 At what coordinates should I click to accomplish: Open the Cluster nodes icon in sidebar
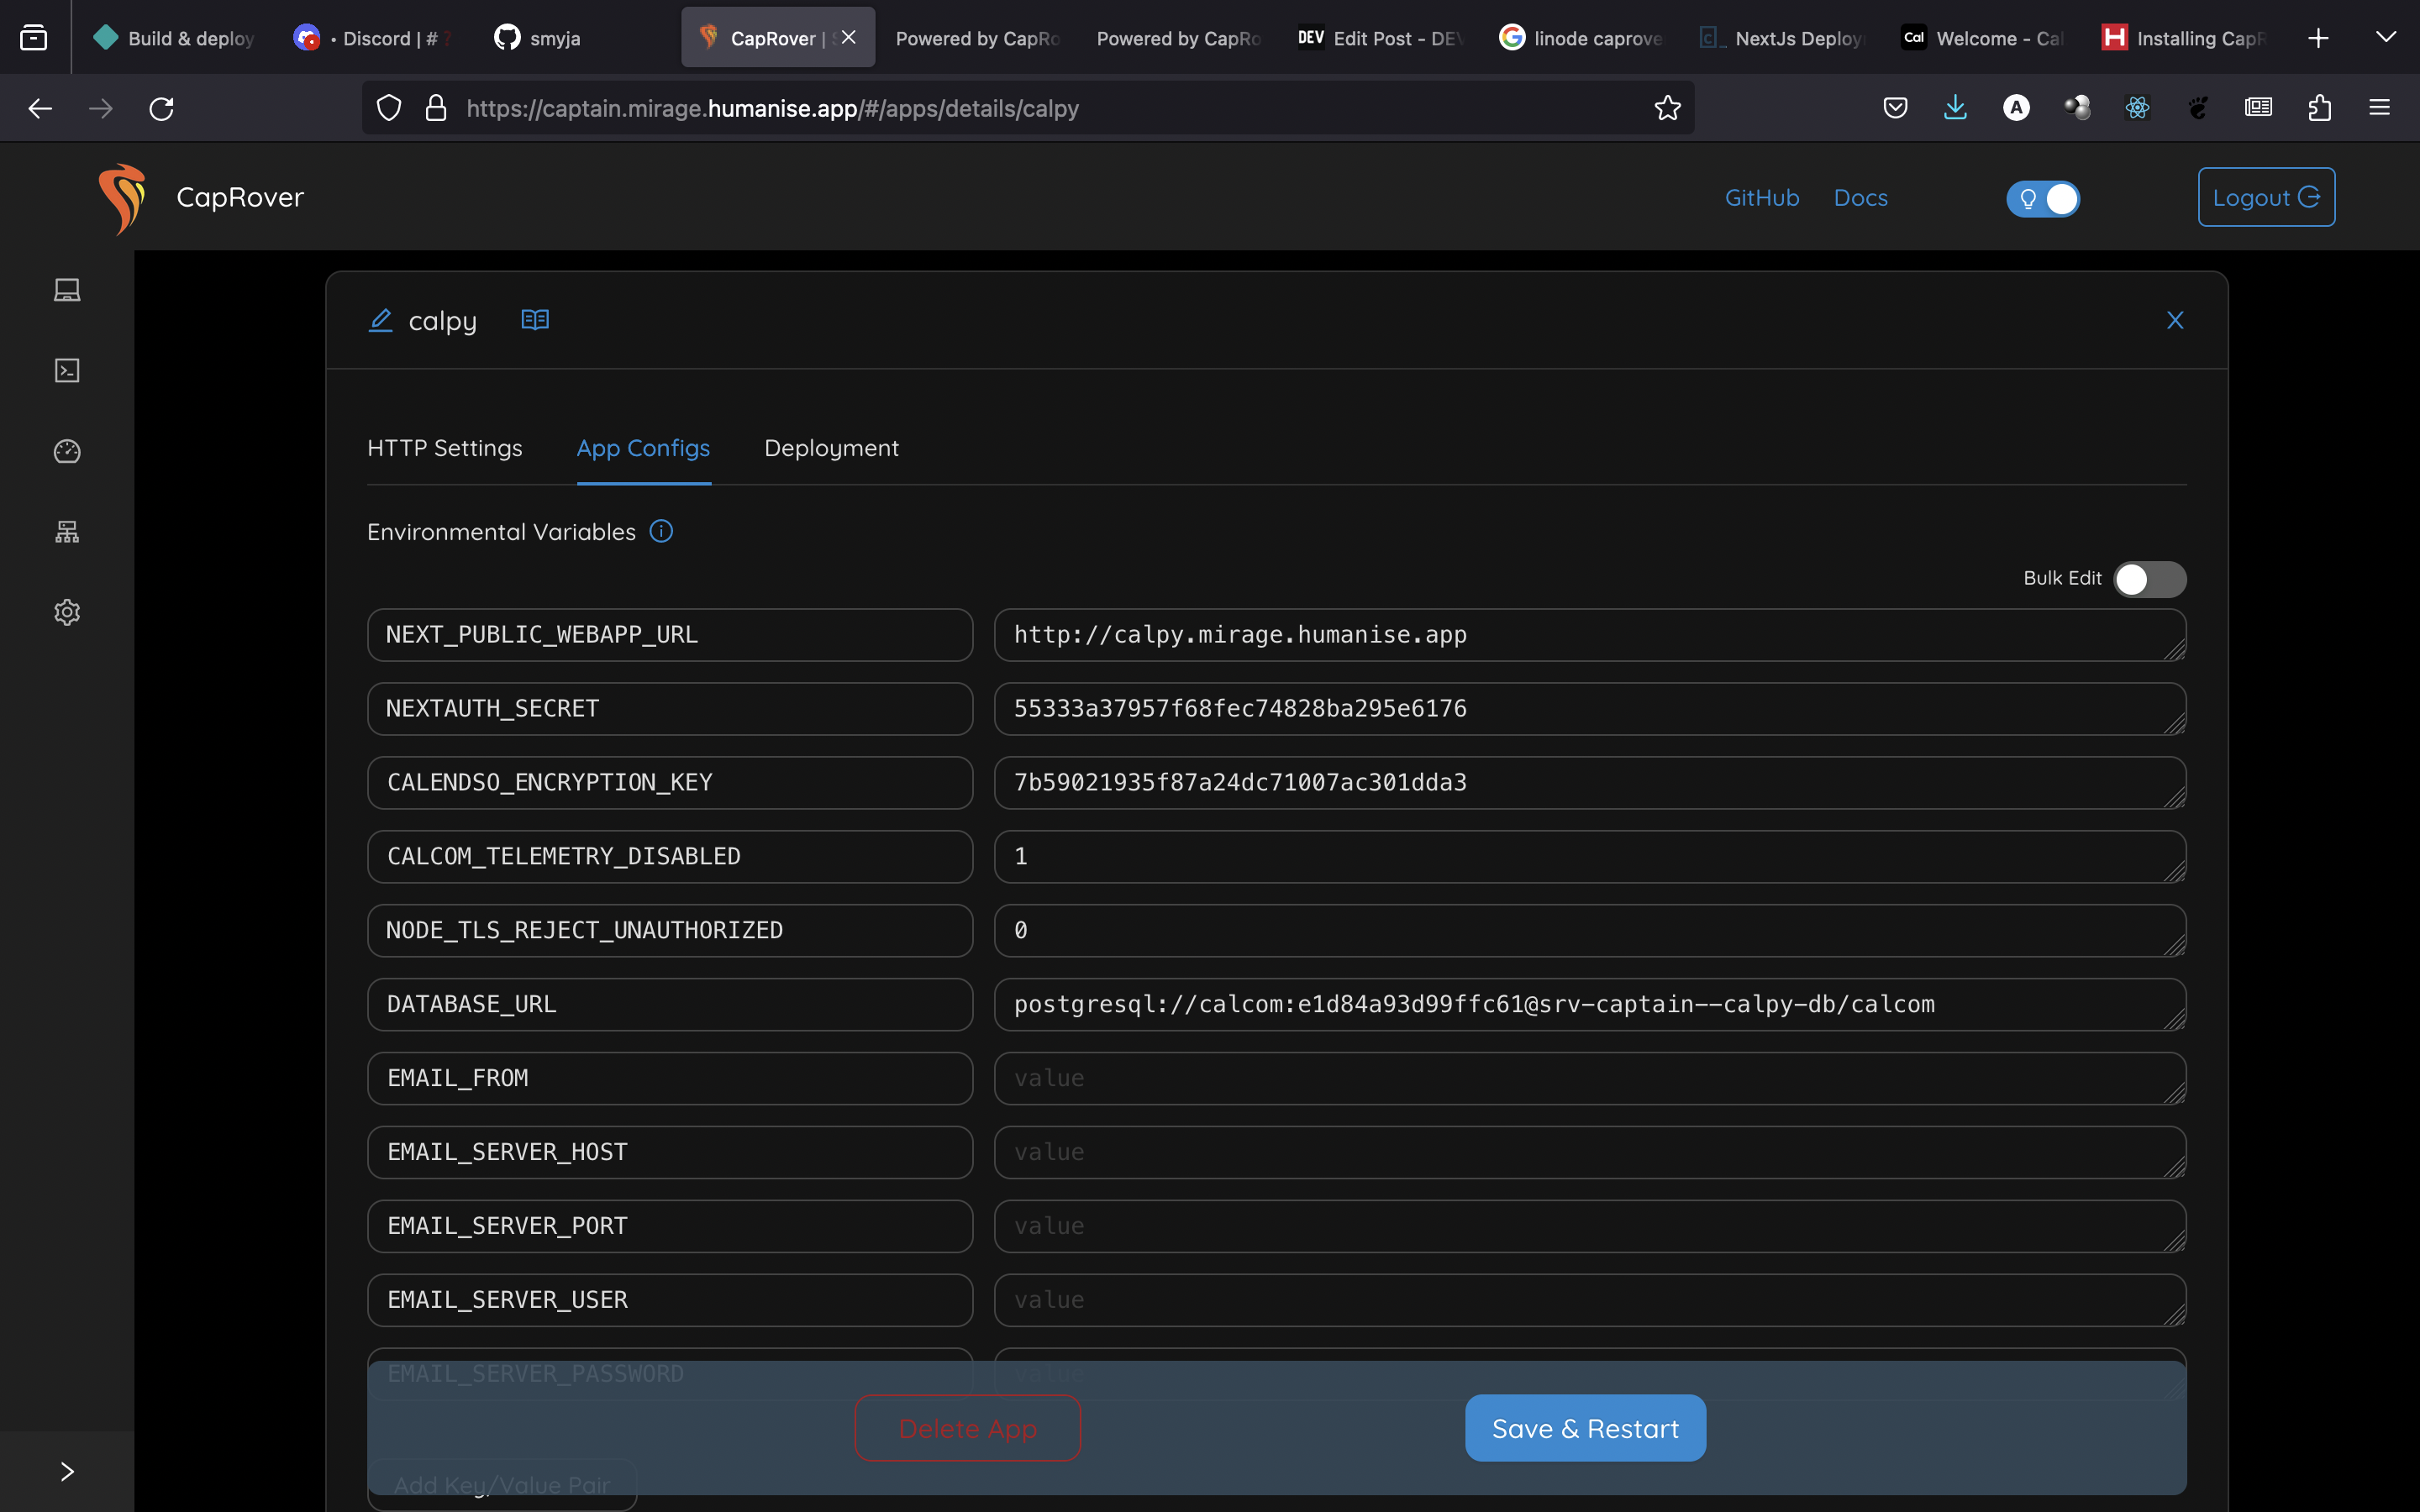click(x=67, y=532)
